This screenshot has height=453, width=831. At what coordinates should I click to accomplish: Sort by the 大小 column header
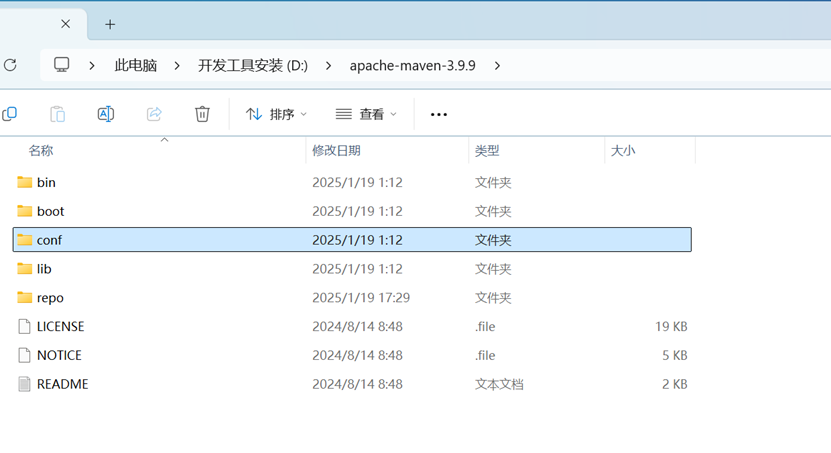tap(623, 150)
